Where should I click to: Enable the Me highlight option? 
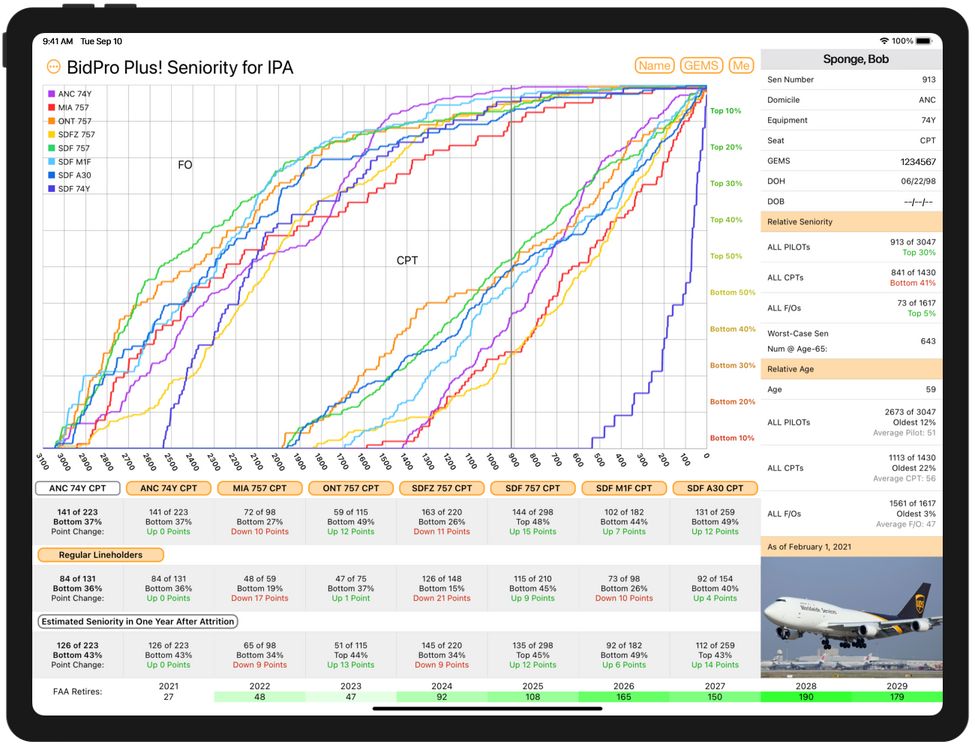[x=742, y=65]
